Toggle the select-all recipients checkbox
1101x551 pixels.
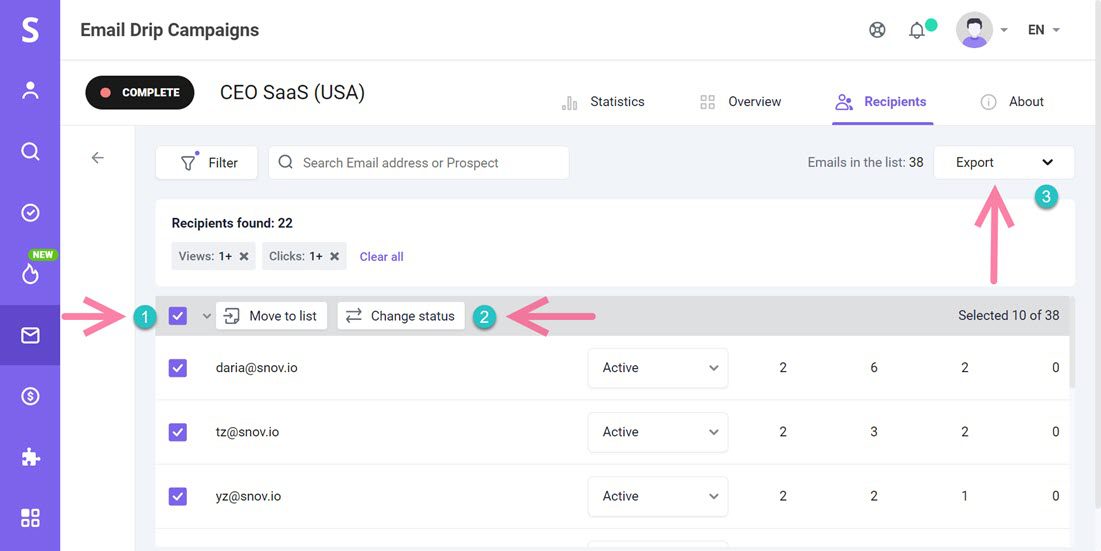click(x=178, y=316)
